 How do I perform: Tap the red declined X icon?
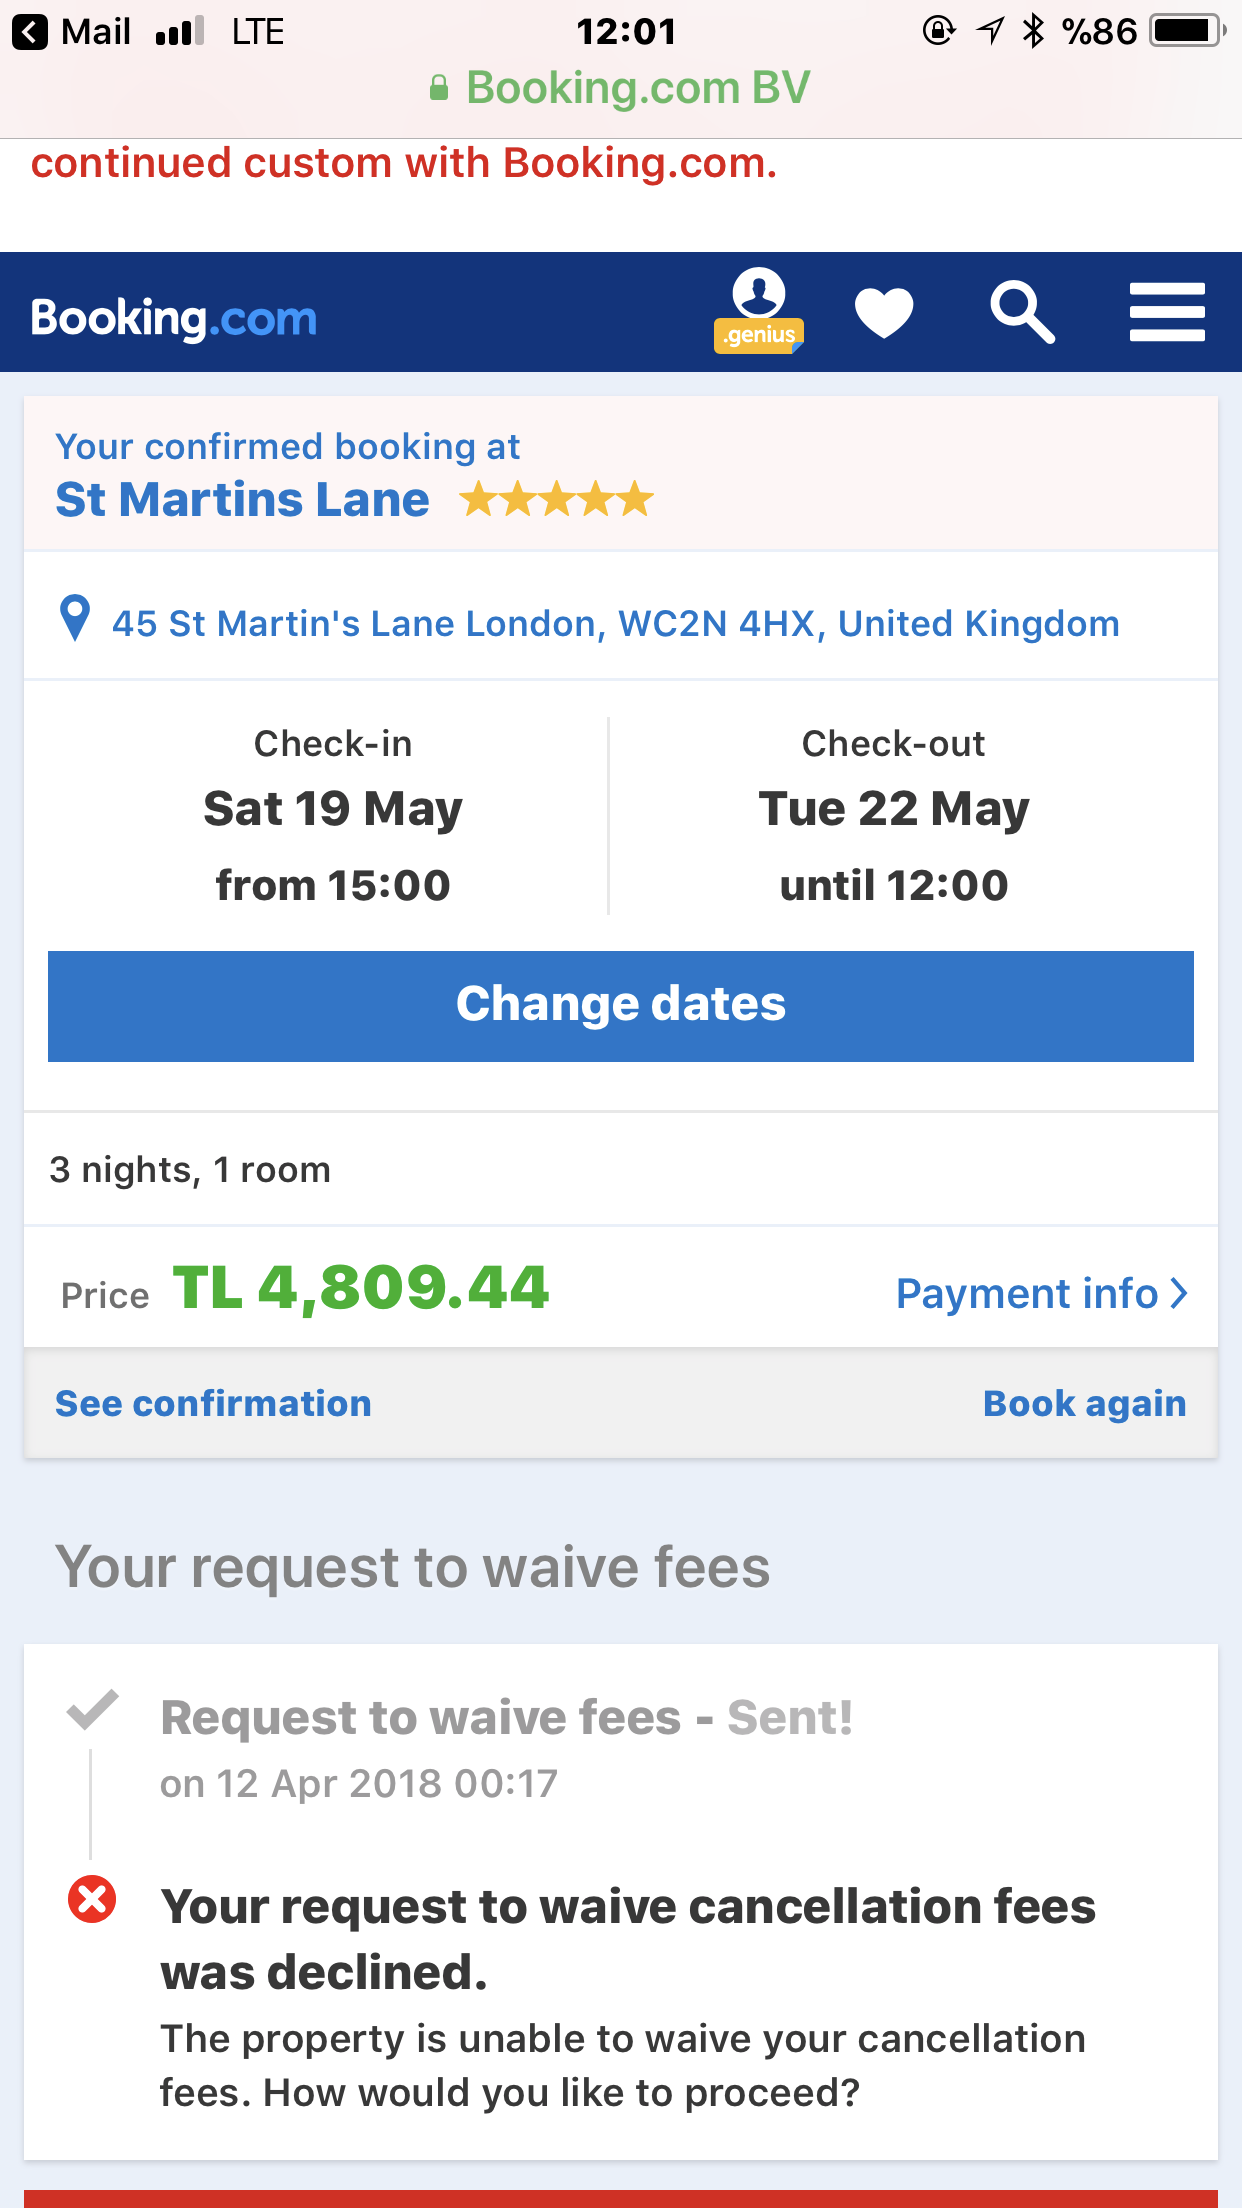coord(92,1899)
